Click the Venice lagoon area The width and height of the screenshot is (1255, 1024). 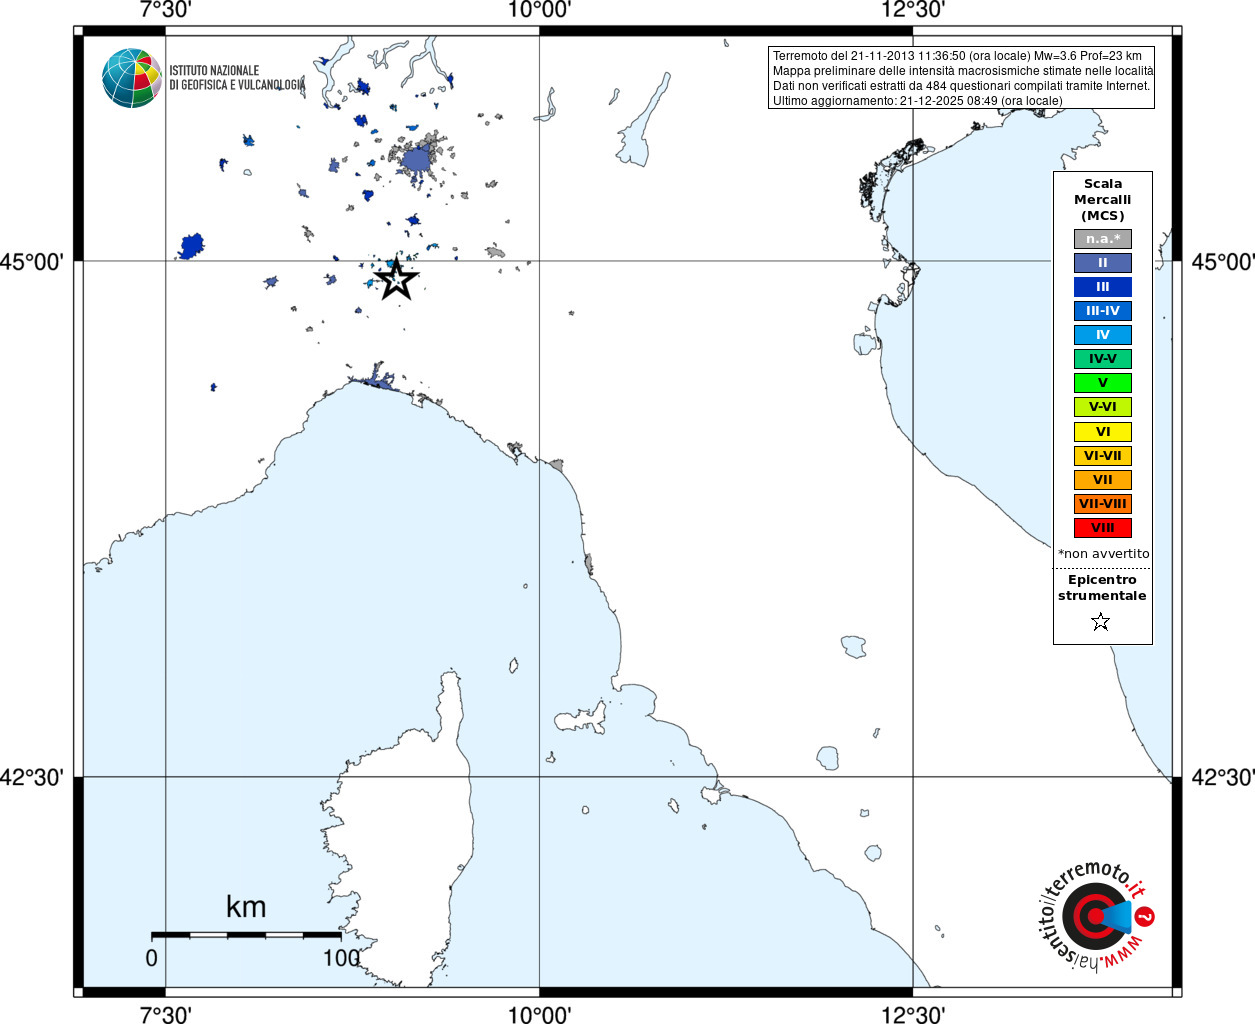pyautogui.click(x=890, y=178)
